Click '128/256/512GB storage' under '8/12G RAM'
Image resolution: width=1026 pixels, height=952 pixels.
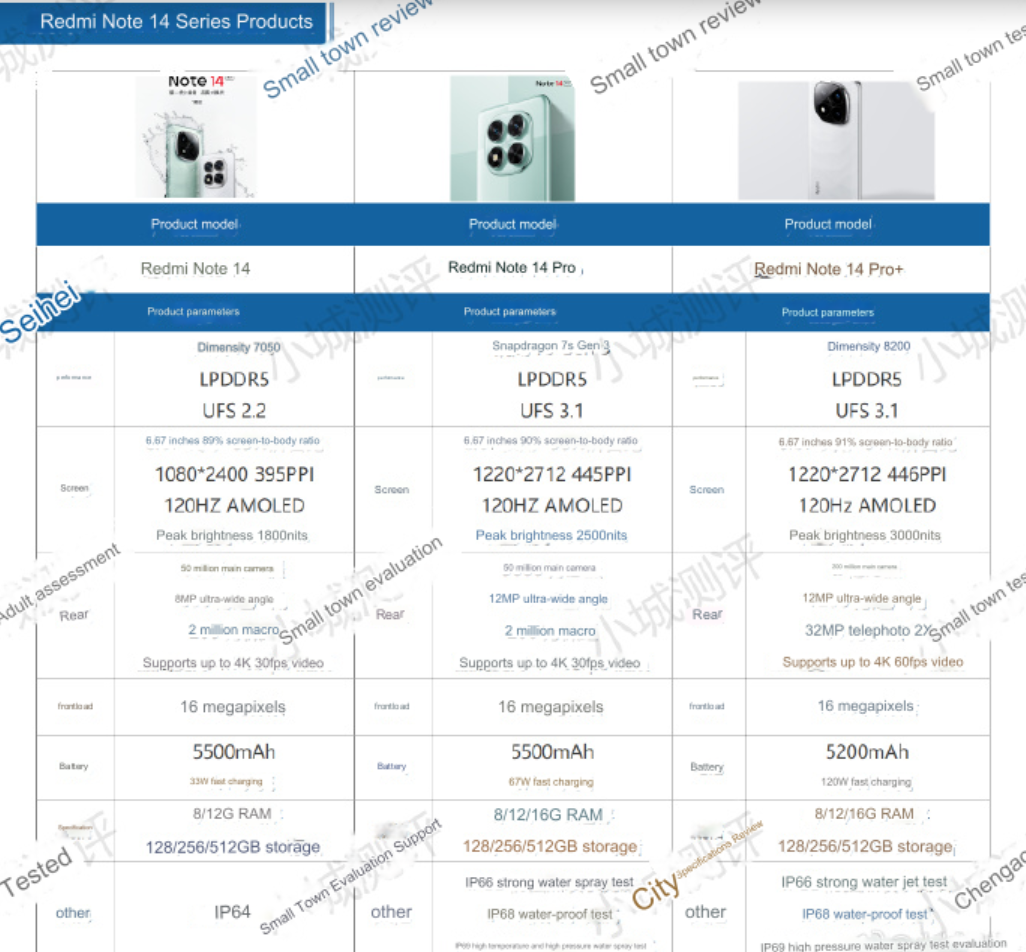click(232, 847)
